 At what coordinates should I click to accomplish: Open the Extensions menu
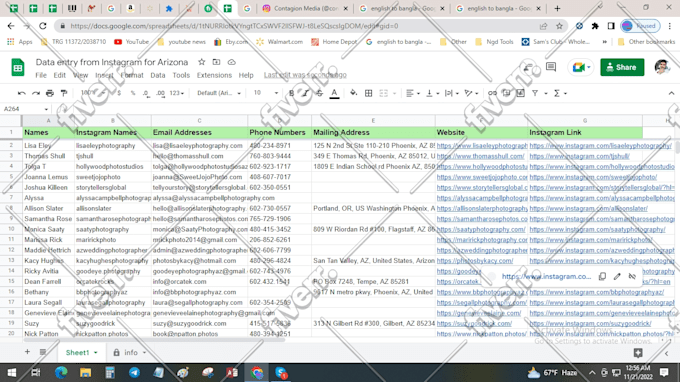[214, 75]
